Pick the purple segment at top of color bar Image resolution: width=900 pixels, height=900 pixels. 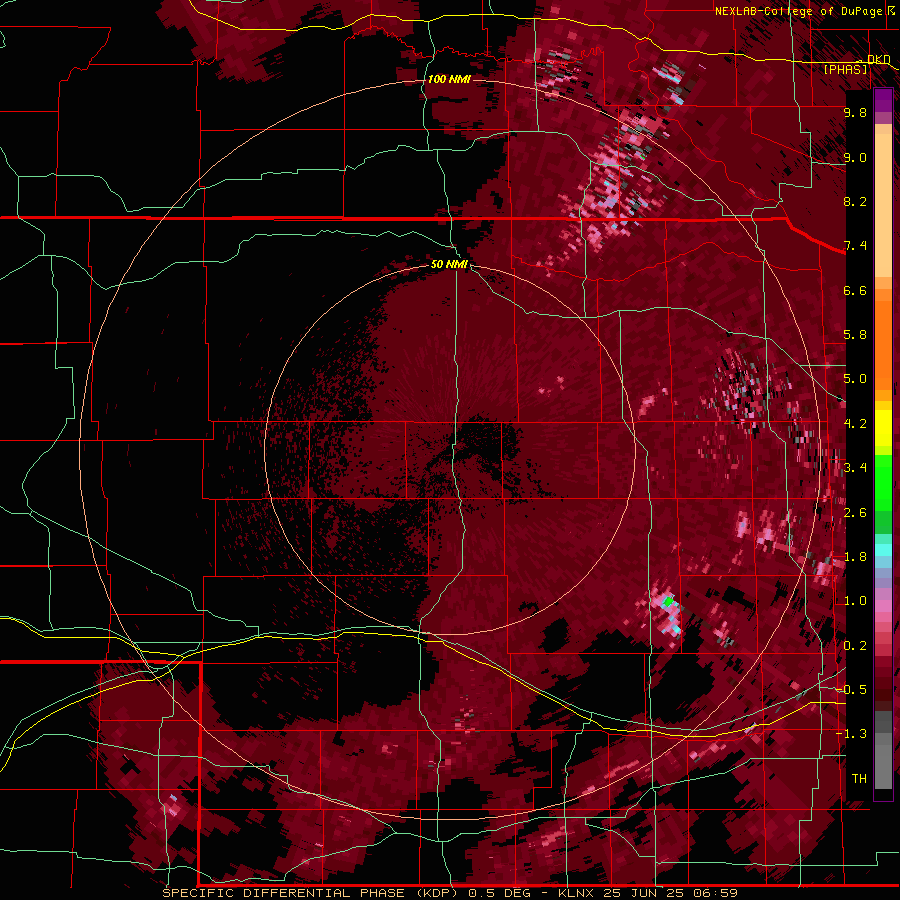click(883, 101)
